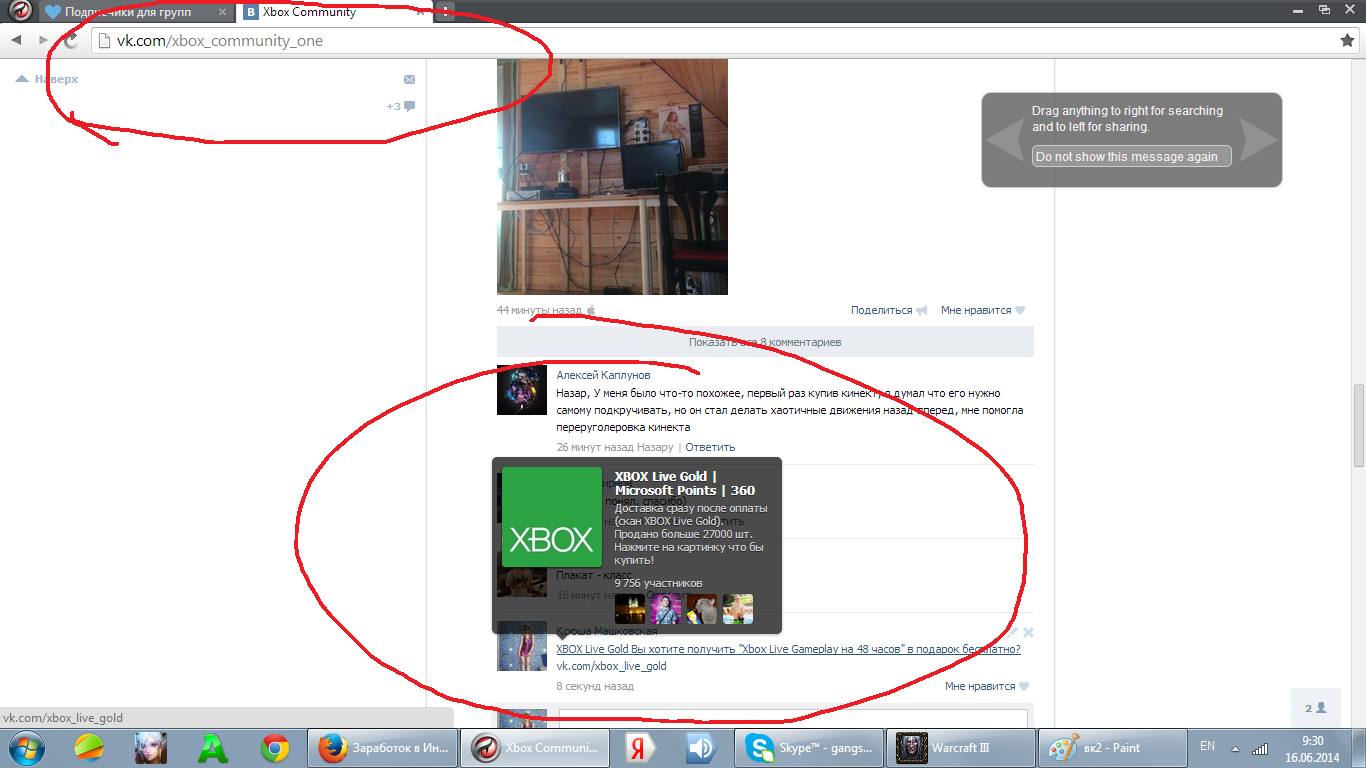Open the Yandex Я taskbar button
The image size is (1366, 768).
point(639,747)
